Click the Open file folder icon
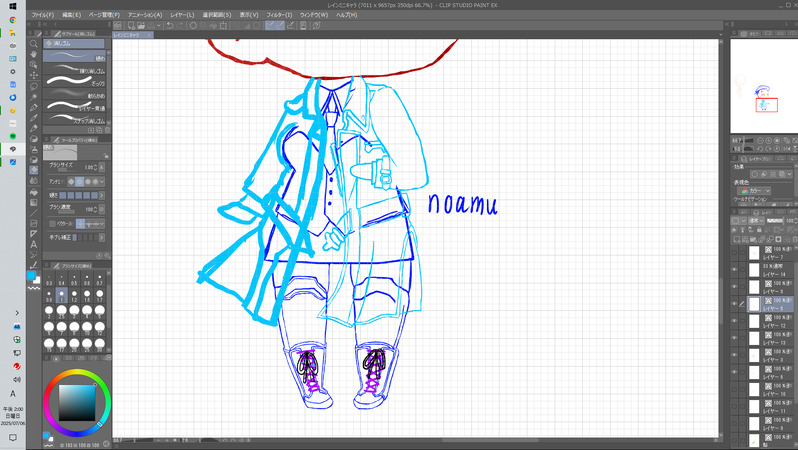The width and height of the screenshot is (798, 450). pos(141,25)
